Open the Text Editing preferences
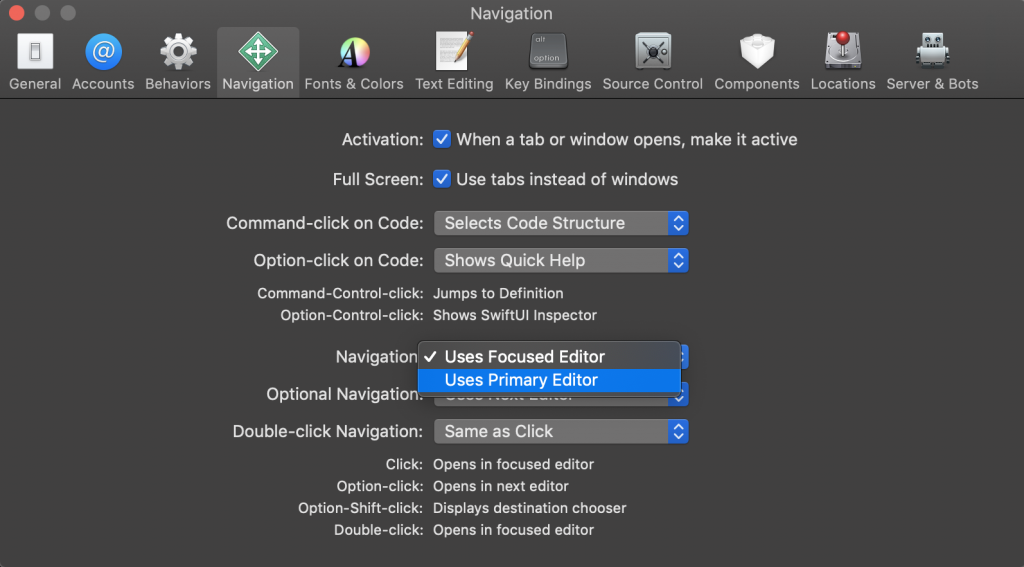 (x=454, y=62)
